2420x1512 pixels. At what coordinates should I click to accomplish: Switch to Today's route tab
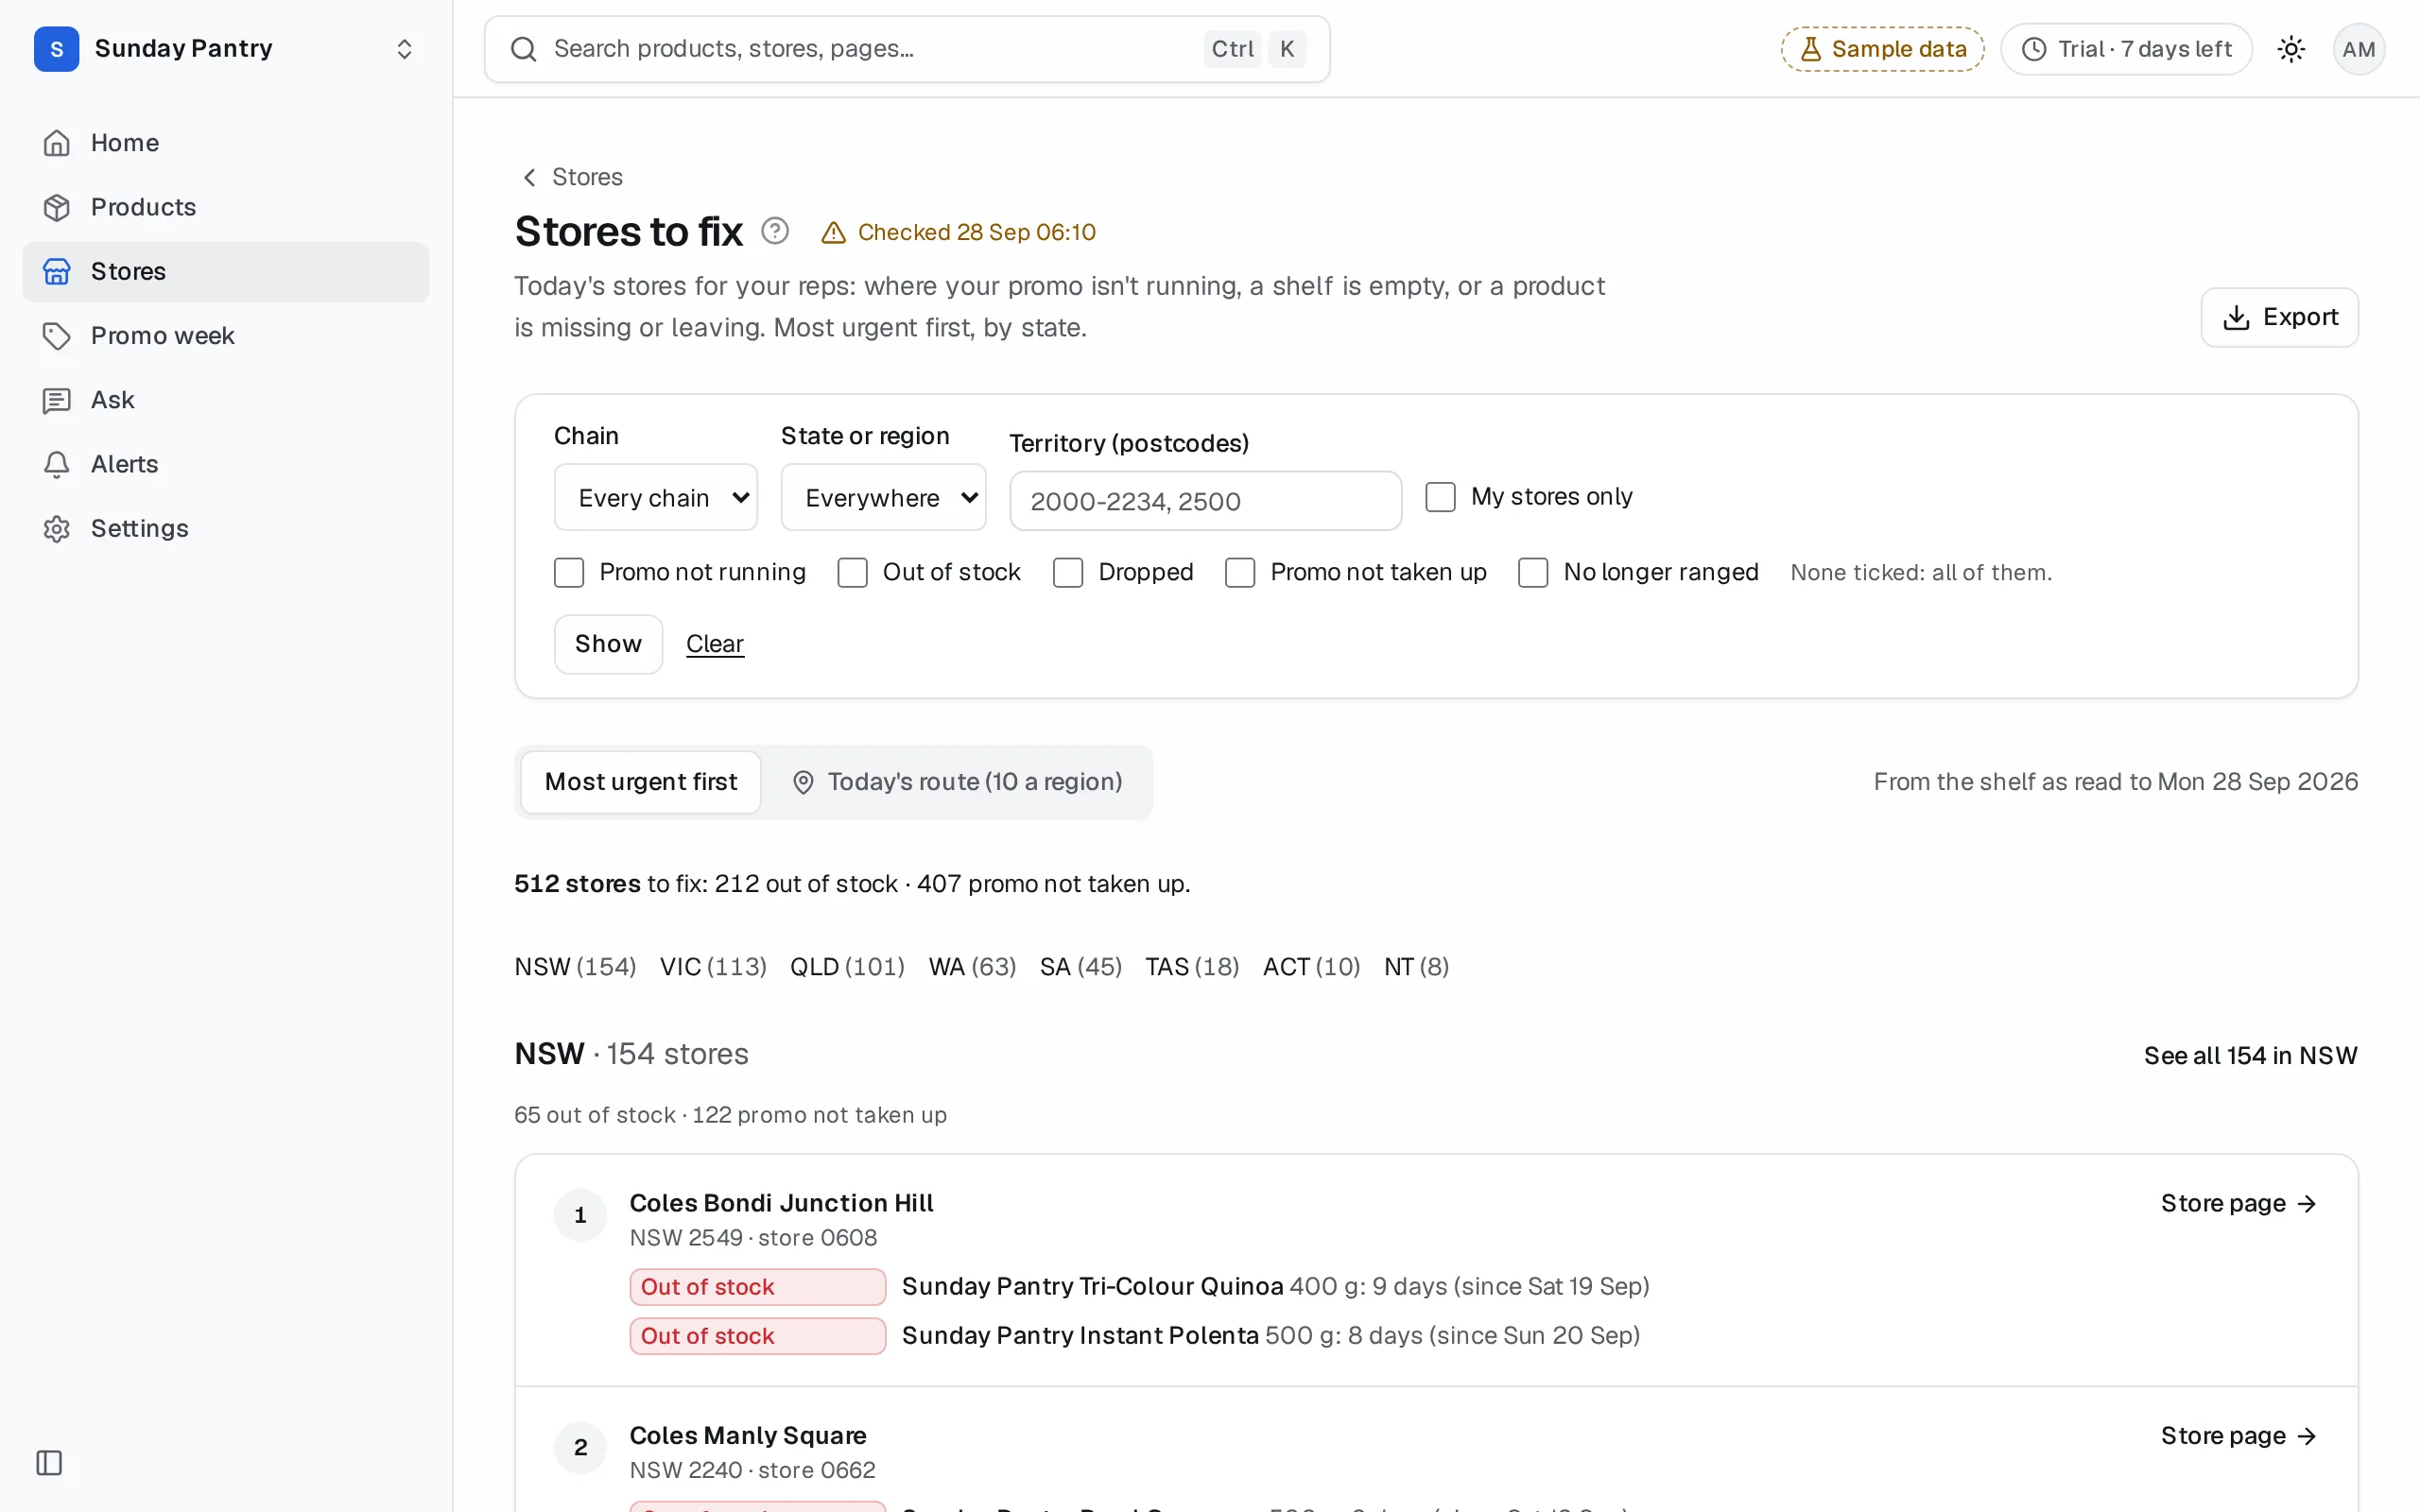click(958, 782)
